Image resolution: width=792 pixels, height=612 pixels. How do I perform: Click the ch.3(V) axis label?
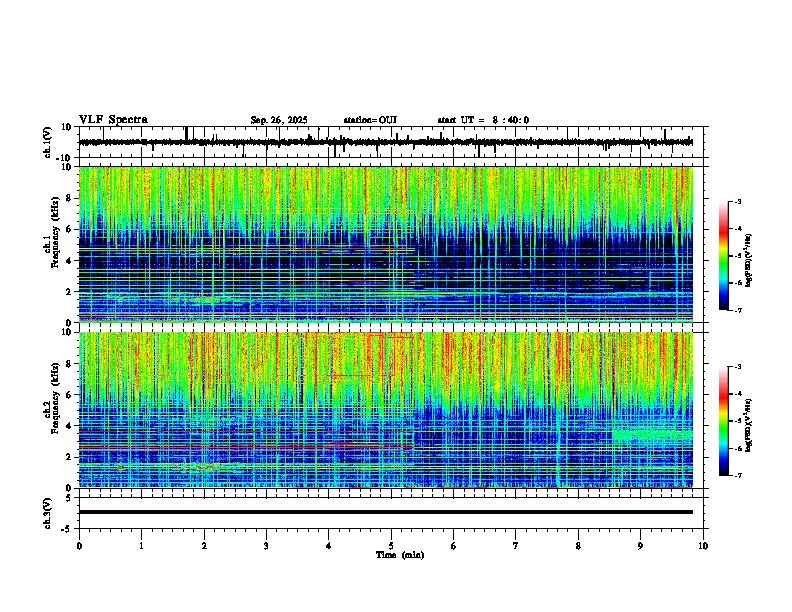pos(48,513)
